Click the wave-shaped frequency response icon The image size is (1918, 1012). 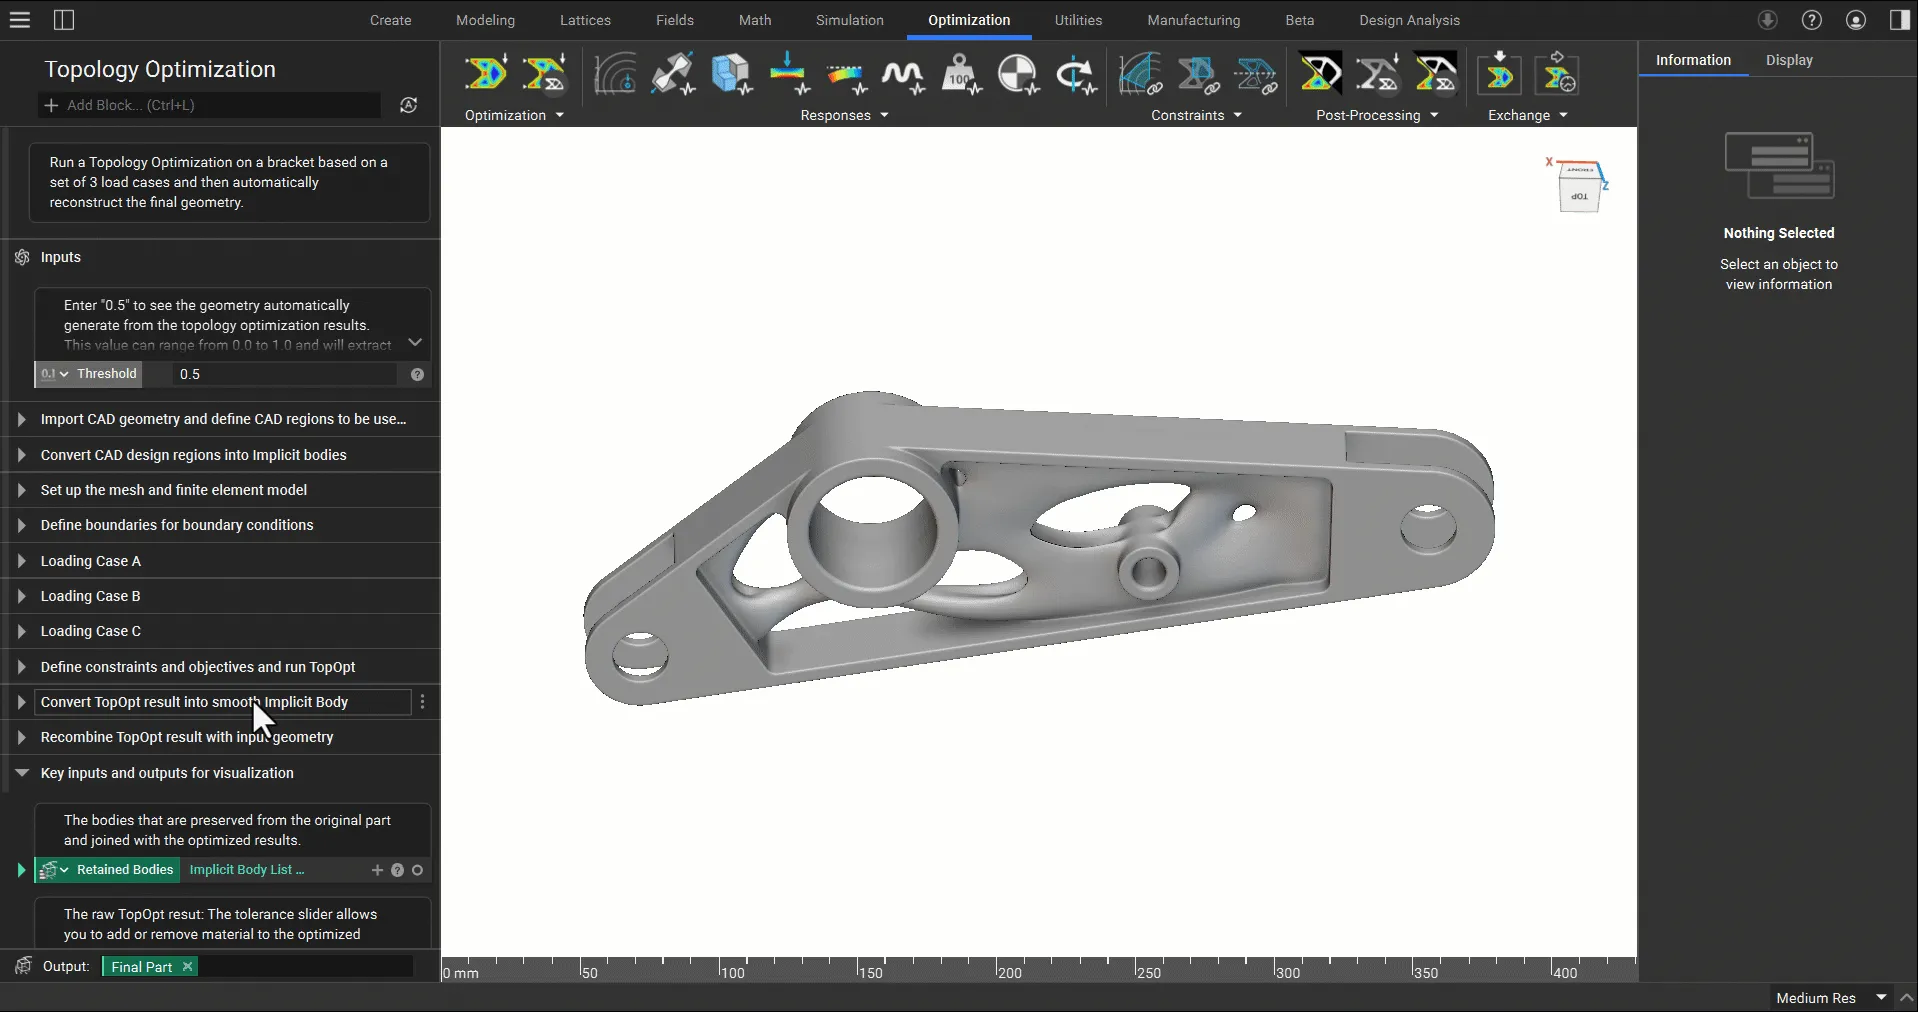coord(903,74)
